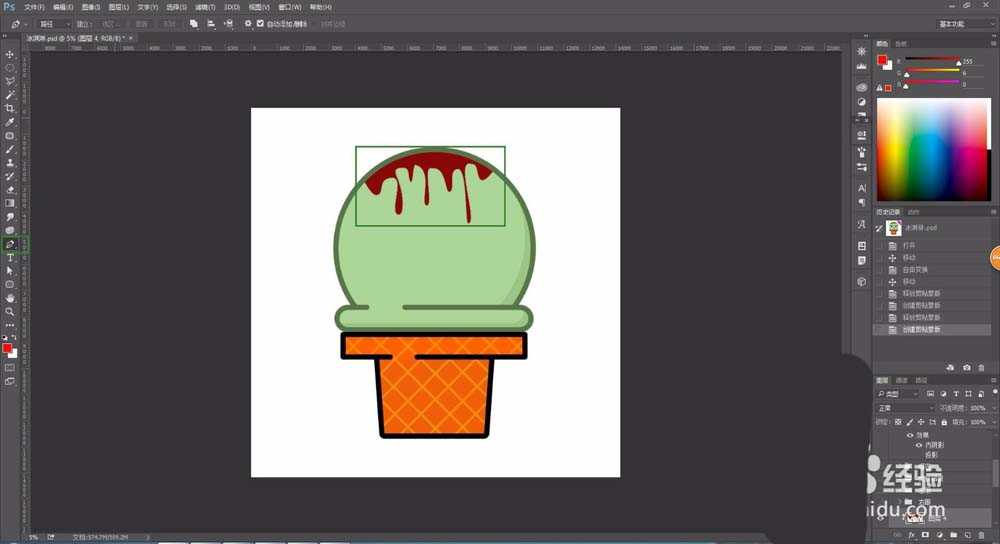Select the Zoom tool

(x=10, y=311)
